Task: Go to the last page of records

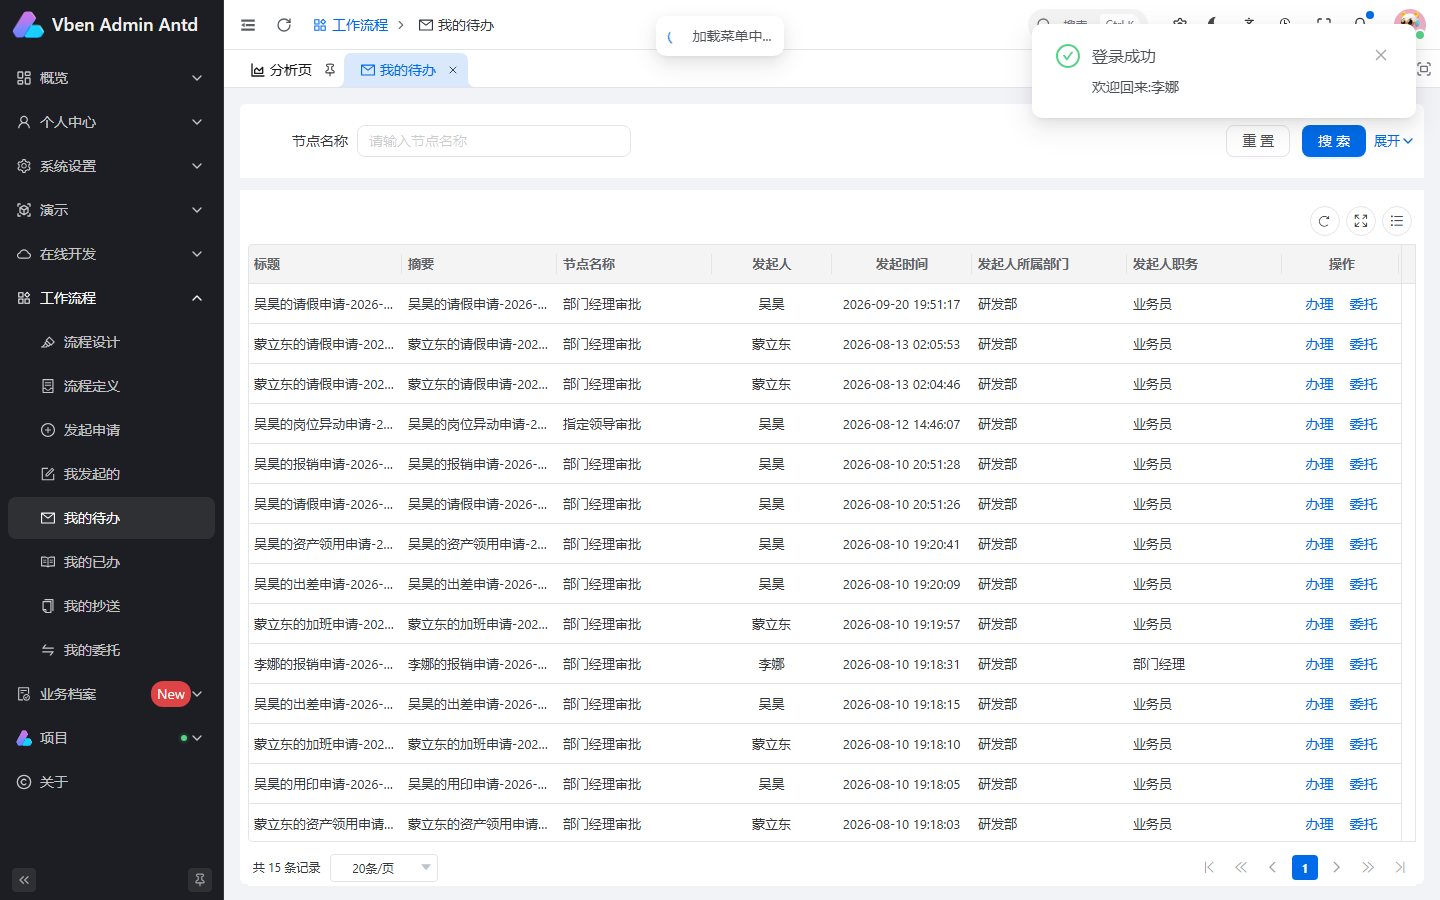Action: click(1400, 868)
